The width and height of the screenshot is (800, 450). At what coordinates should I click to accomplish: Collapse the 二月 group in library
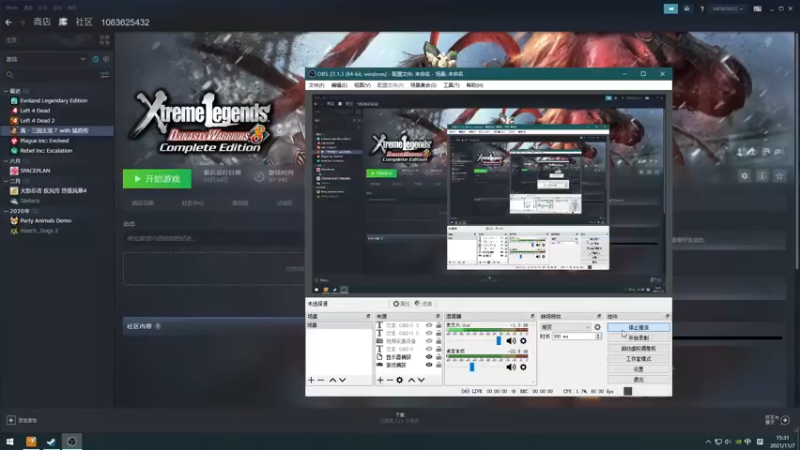click(x=6, y=181)
